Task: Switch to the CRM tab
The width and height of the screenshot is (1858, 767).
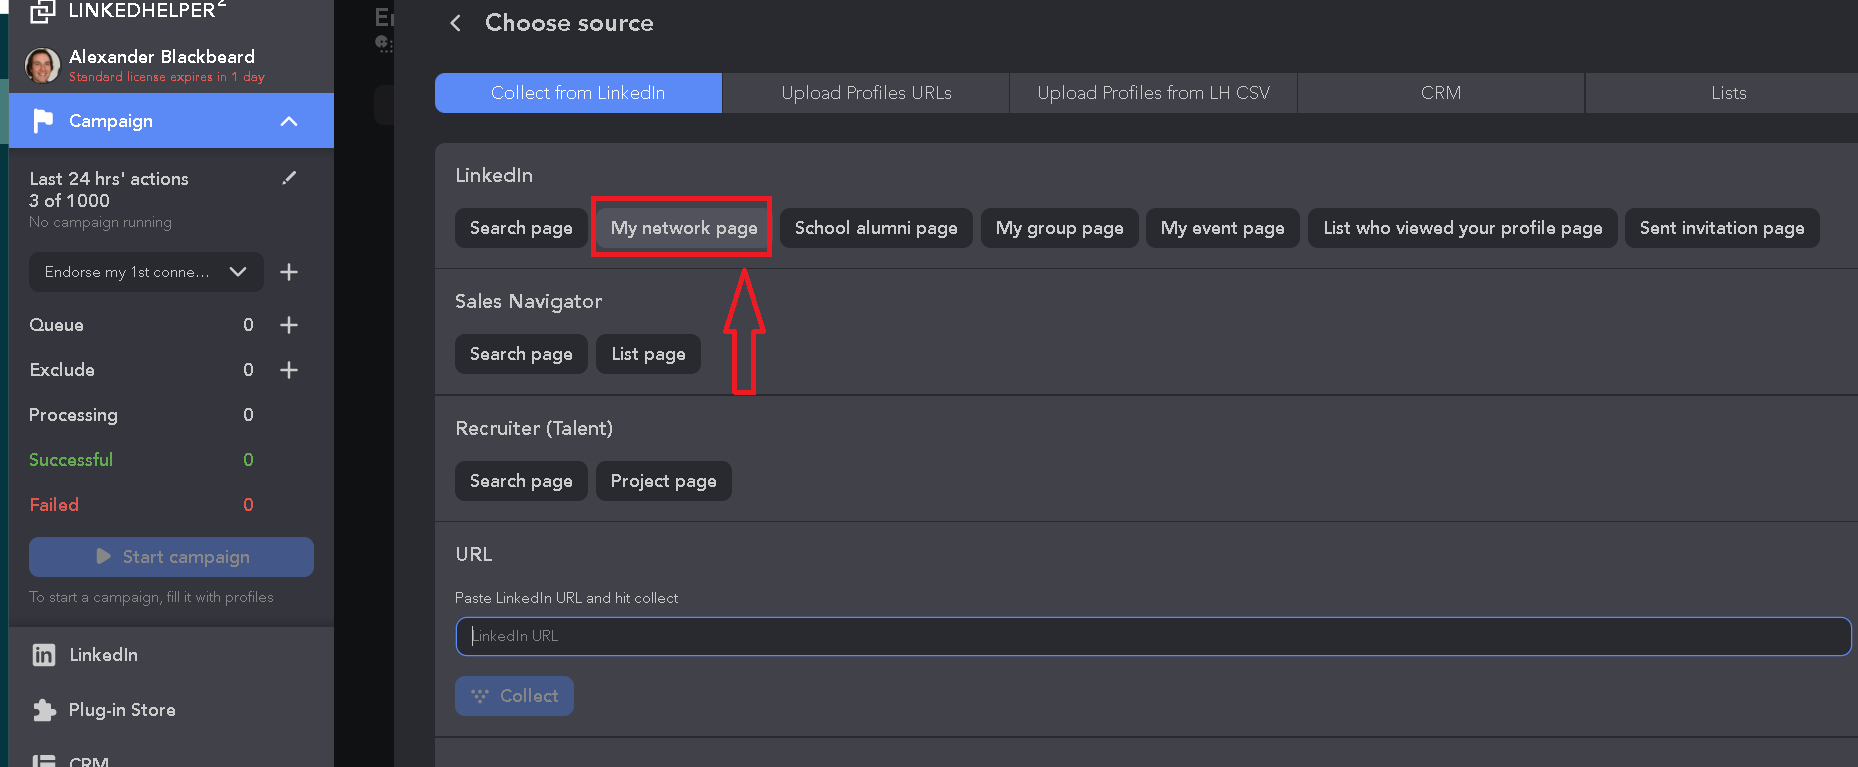Action: (x=1441, y=93)
